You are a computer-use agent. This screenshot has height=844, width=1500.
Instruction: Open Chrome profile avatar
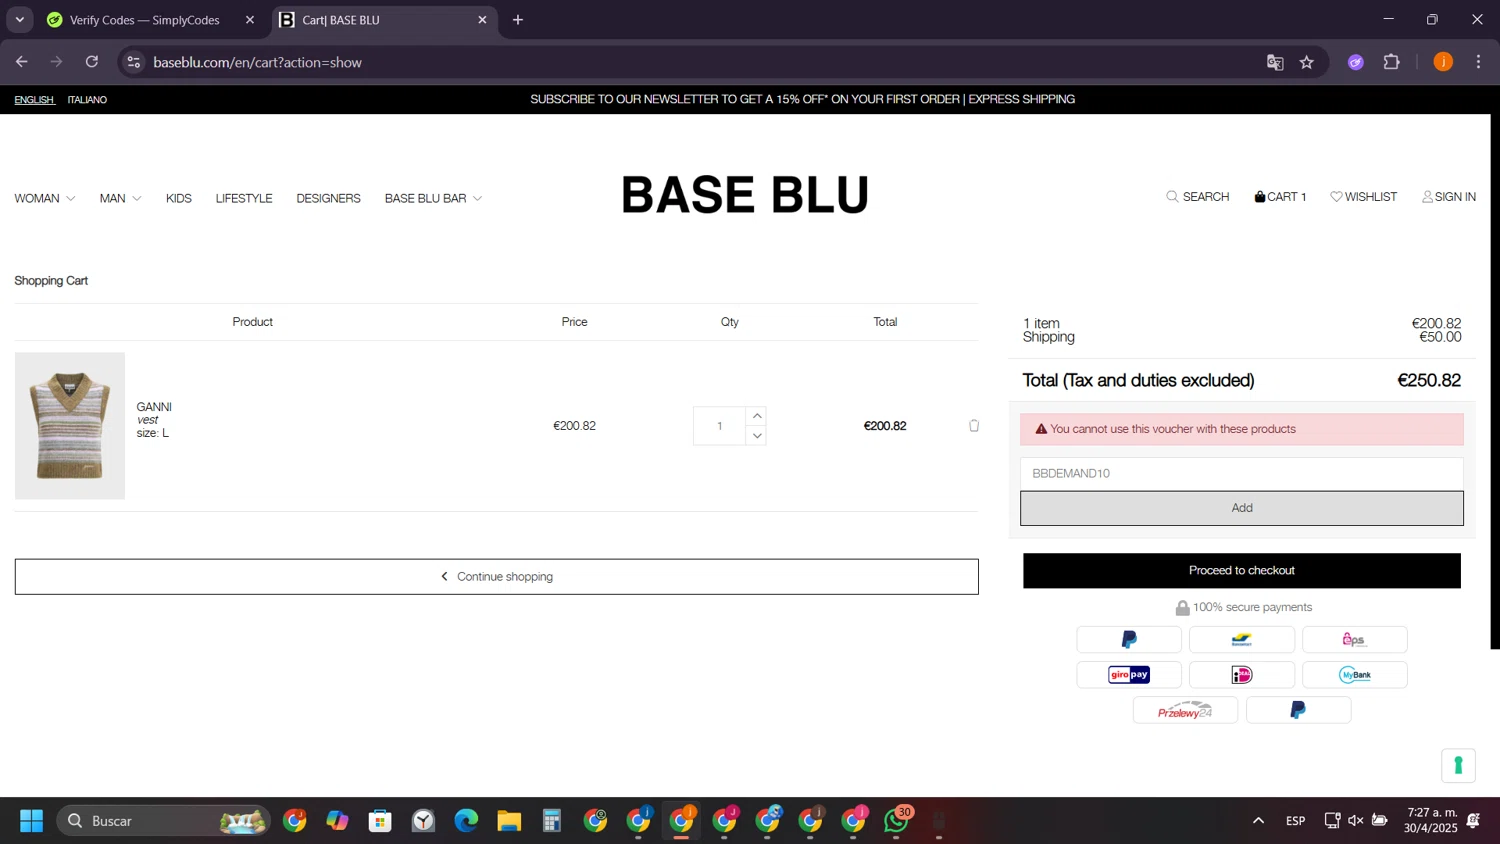coord(1443,62)
